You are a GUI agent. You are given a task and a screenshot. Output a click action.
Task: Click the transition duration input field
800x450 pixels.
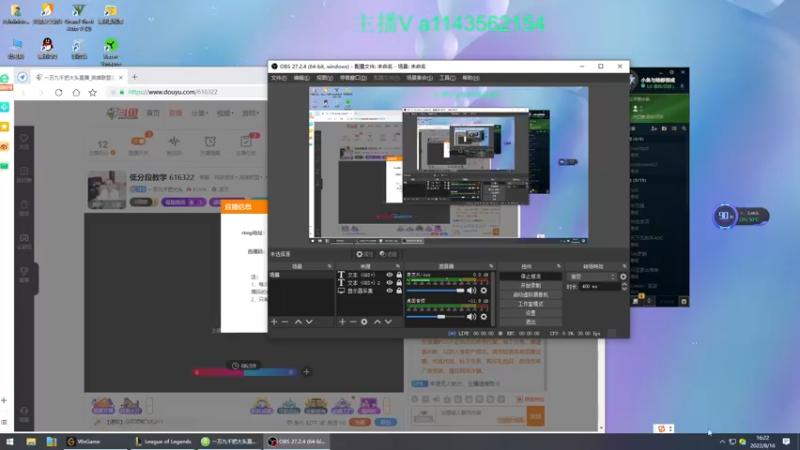click(600, 287)
